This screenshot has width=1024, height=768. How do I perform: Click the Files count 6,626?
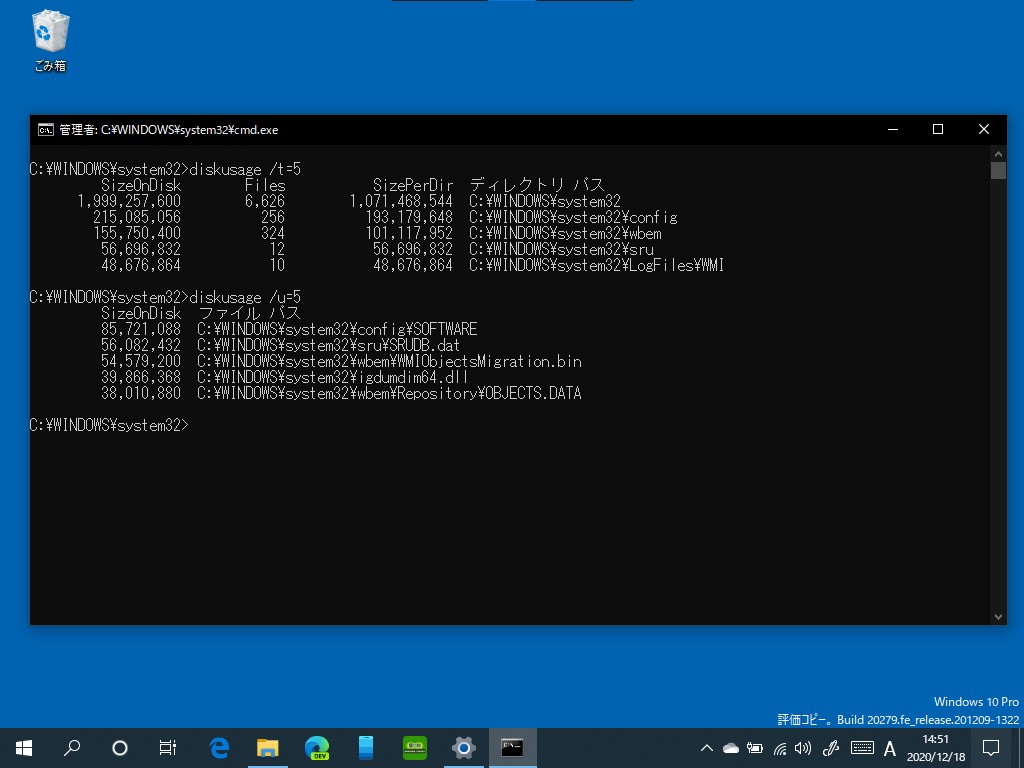click(x=265, y=201)
